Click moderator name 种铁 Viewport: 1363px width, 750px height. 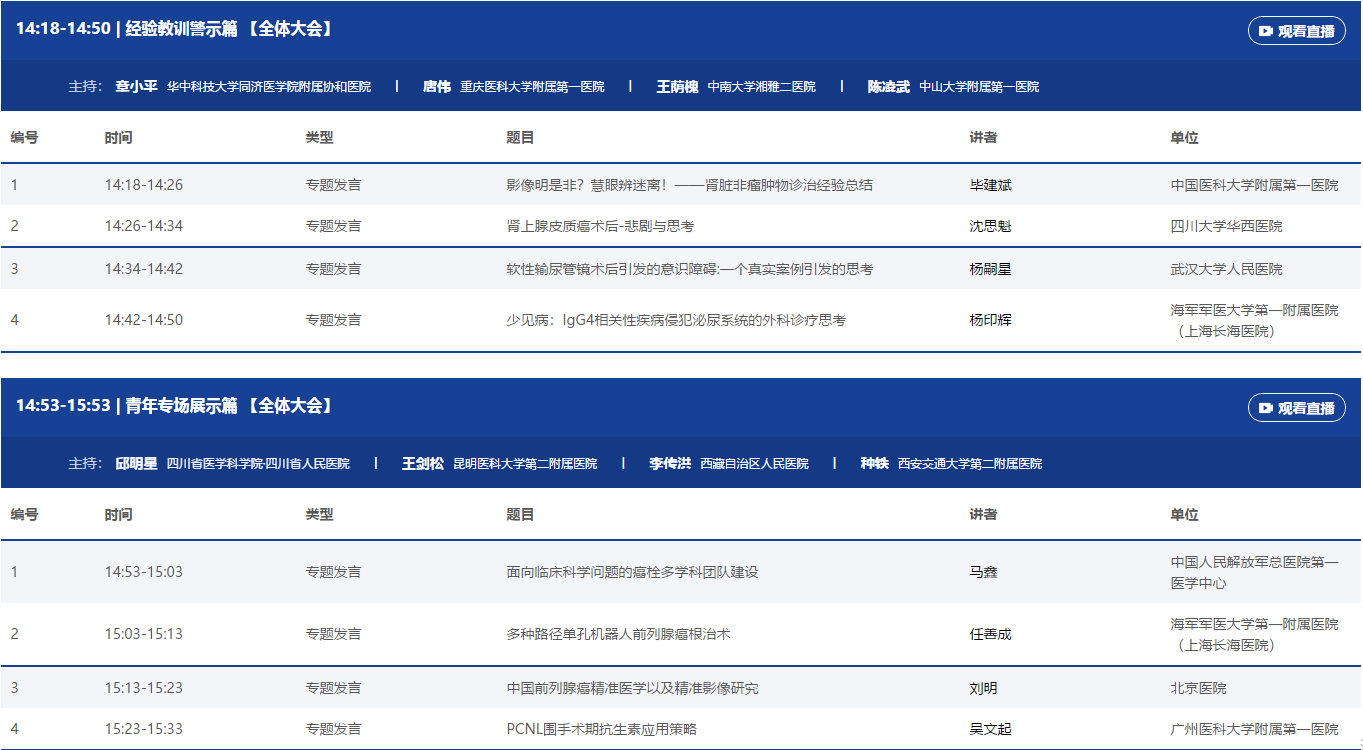click(874, 464)
